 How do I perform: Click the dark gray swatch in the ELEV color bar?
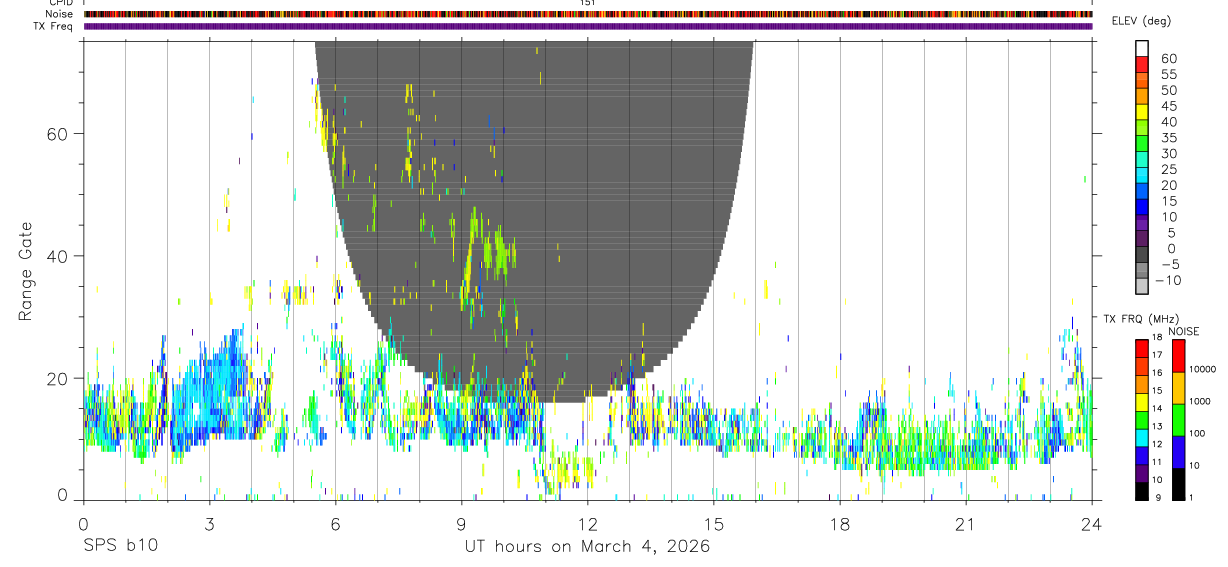(x=1142, y=254)
